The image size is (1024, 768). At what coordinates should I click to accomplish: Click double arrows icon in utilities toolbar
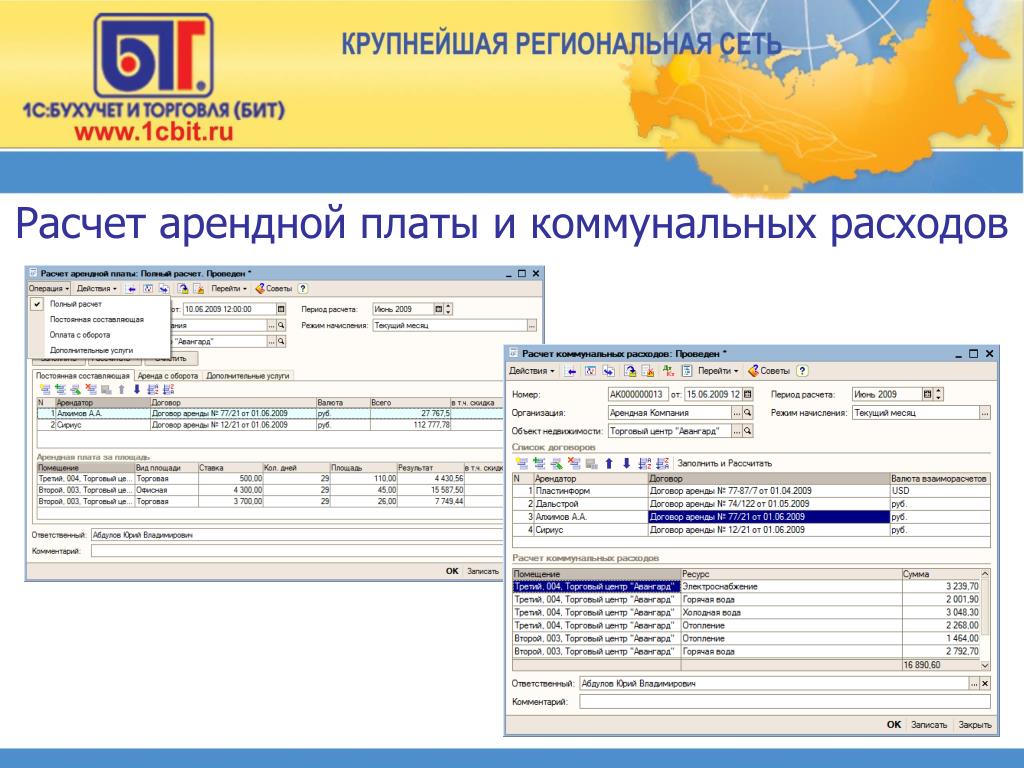click(609, 371)
